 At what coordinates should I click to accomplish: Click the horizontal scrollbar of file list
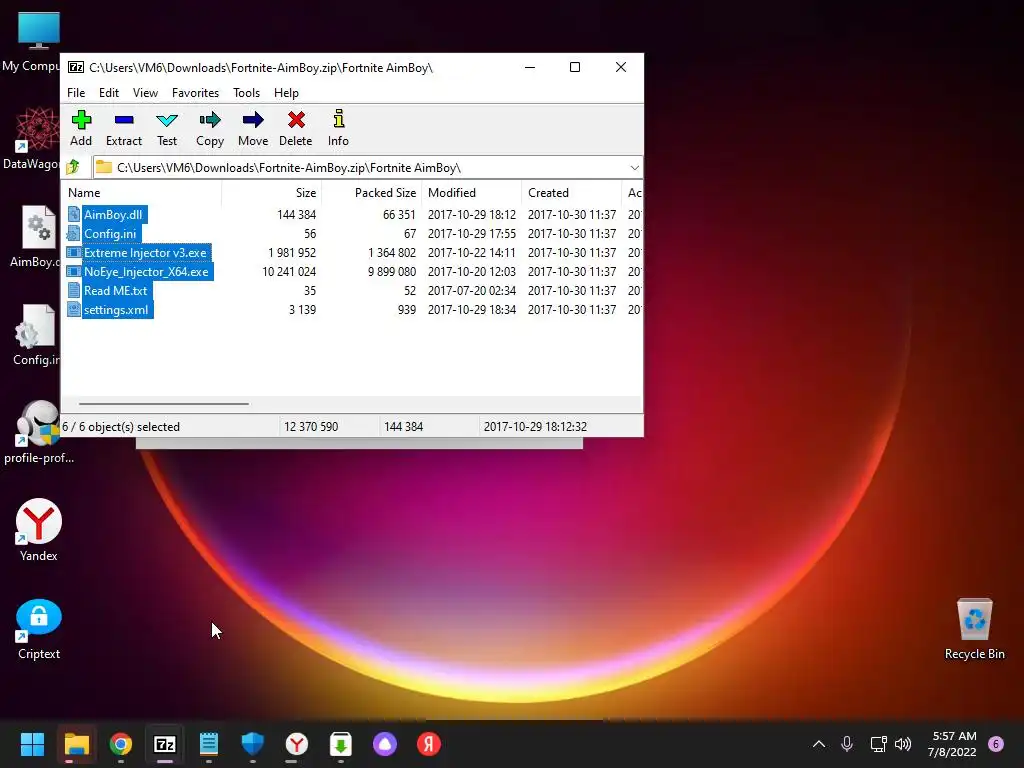click(x=163, y=404)
